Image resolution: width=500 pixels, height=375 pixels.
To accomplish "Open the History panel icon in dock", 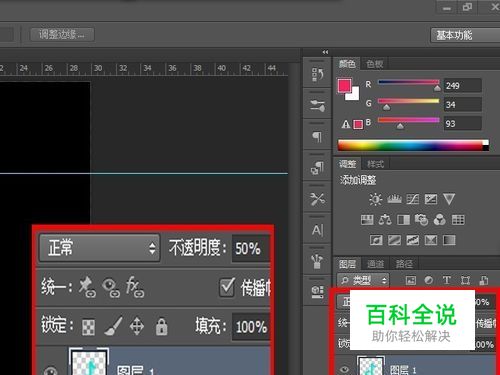I will pos(317,75).
